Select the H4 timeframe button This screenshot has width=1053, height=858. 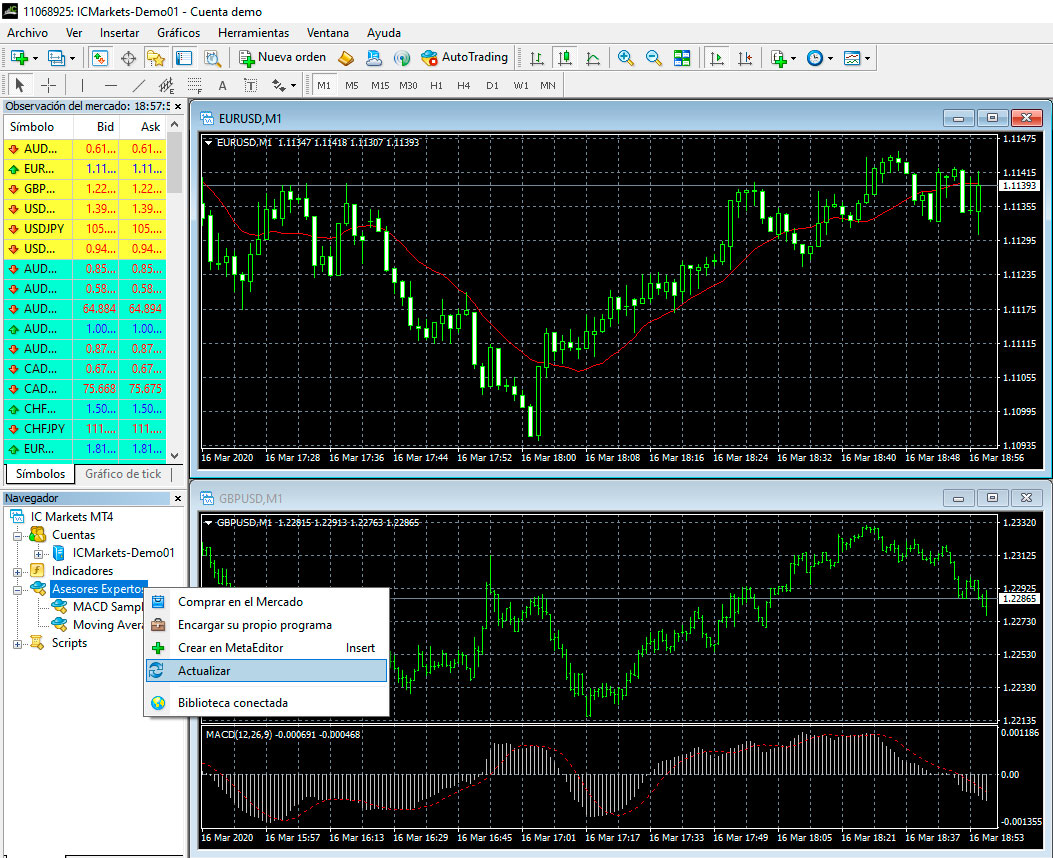[464, 86]
